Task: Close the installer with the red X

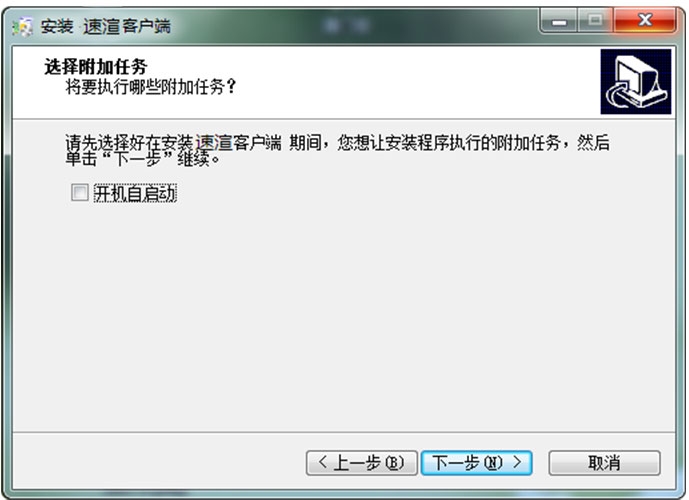Action: (645, 21)
